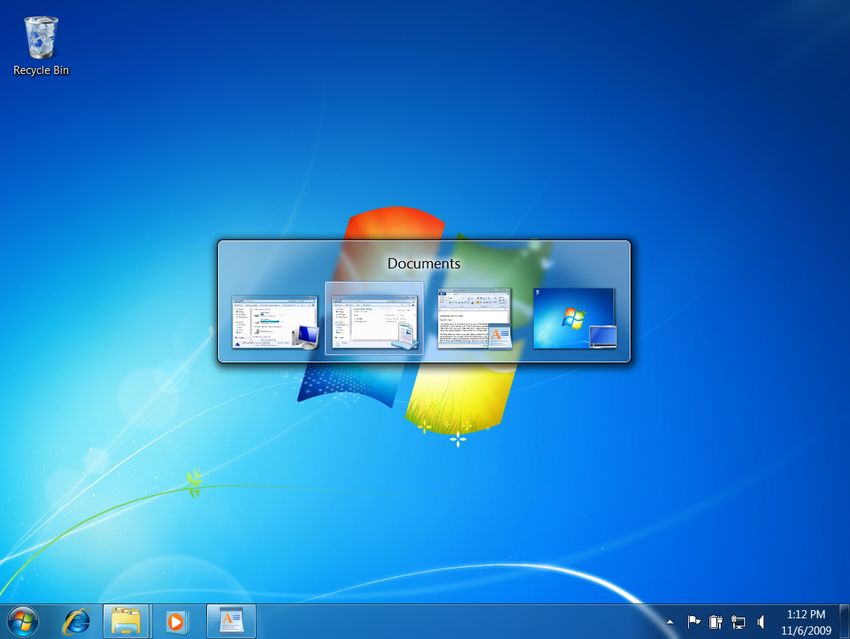Launch Windows Media Player from taskbar
The height and width of the screenshot is (639, 850).
click(x=176, y=622)
